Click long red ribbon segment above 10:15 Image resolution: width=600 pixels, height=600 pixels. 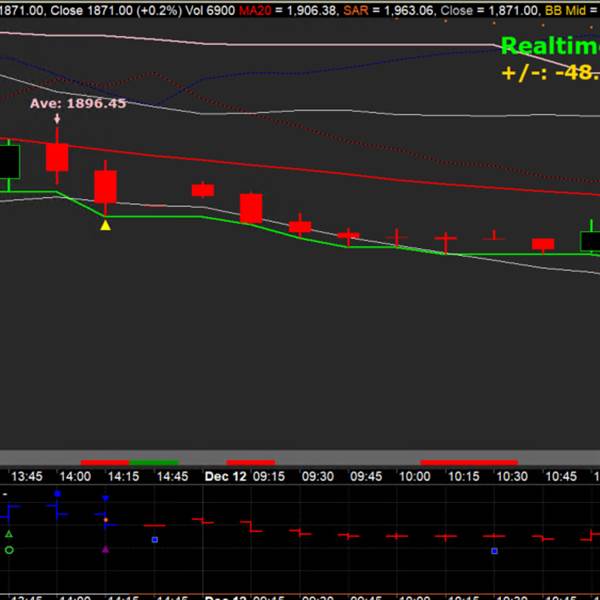[x=469, y=462]
